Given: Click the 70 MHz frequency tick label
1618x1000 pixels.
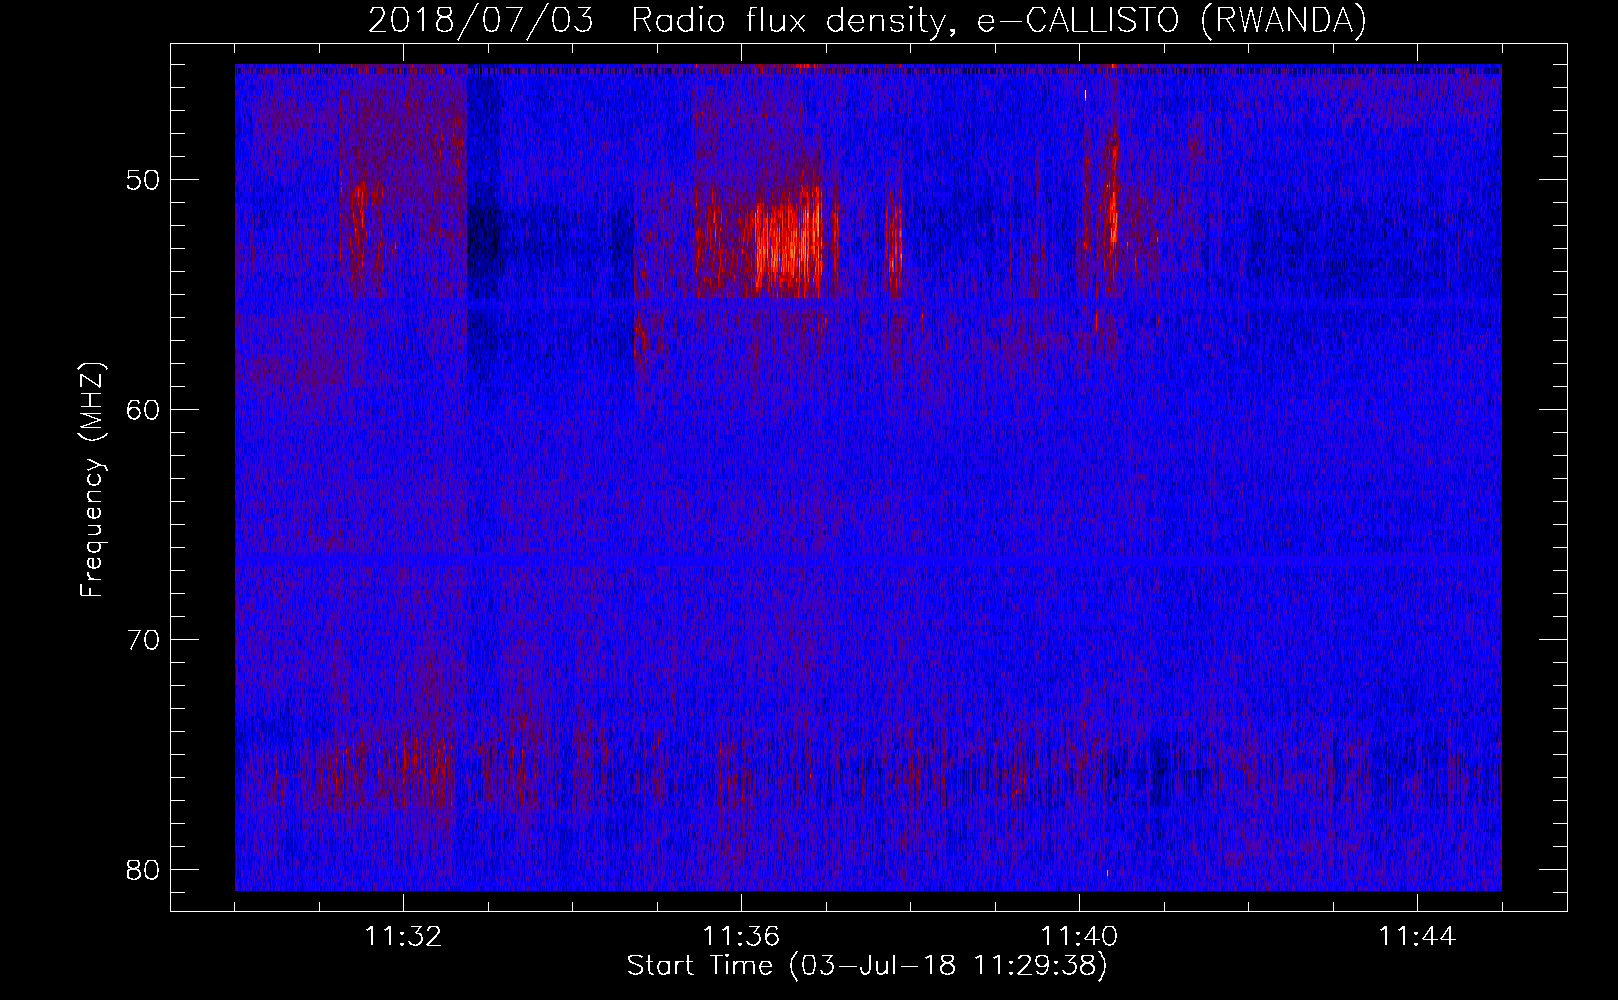Looking at the screenshot, I should click(143, 639).
